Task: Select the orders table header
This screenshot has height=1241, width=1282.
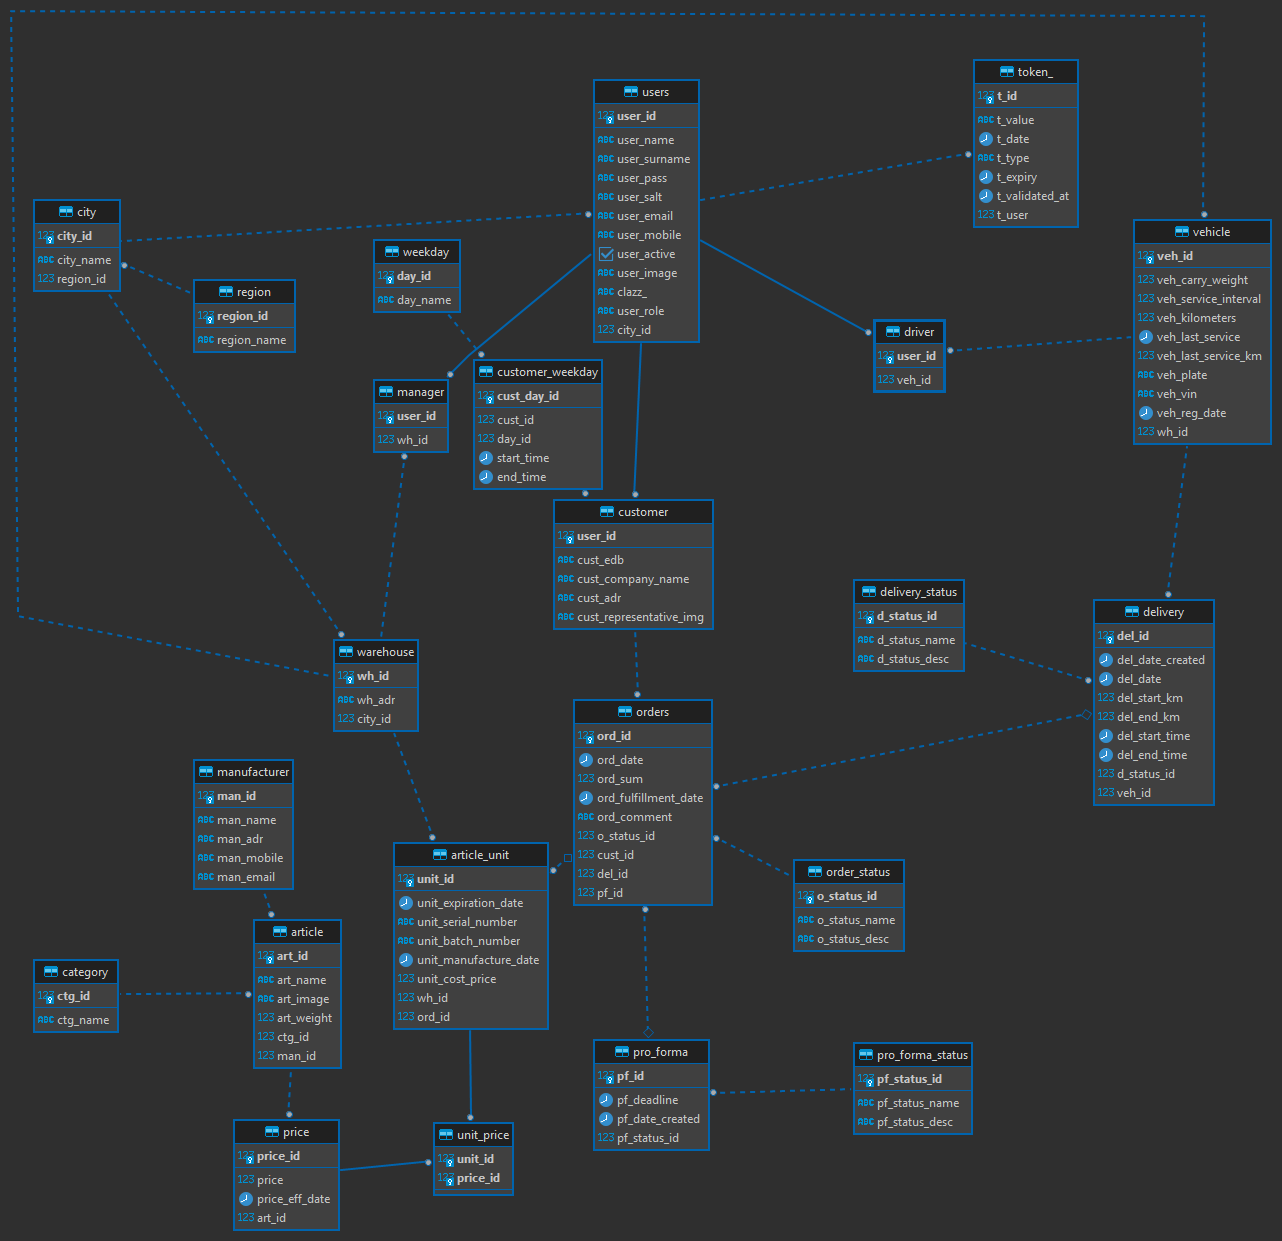Action: [643, 712]
